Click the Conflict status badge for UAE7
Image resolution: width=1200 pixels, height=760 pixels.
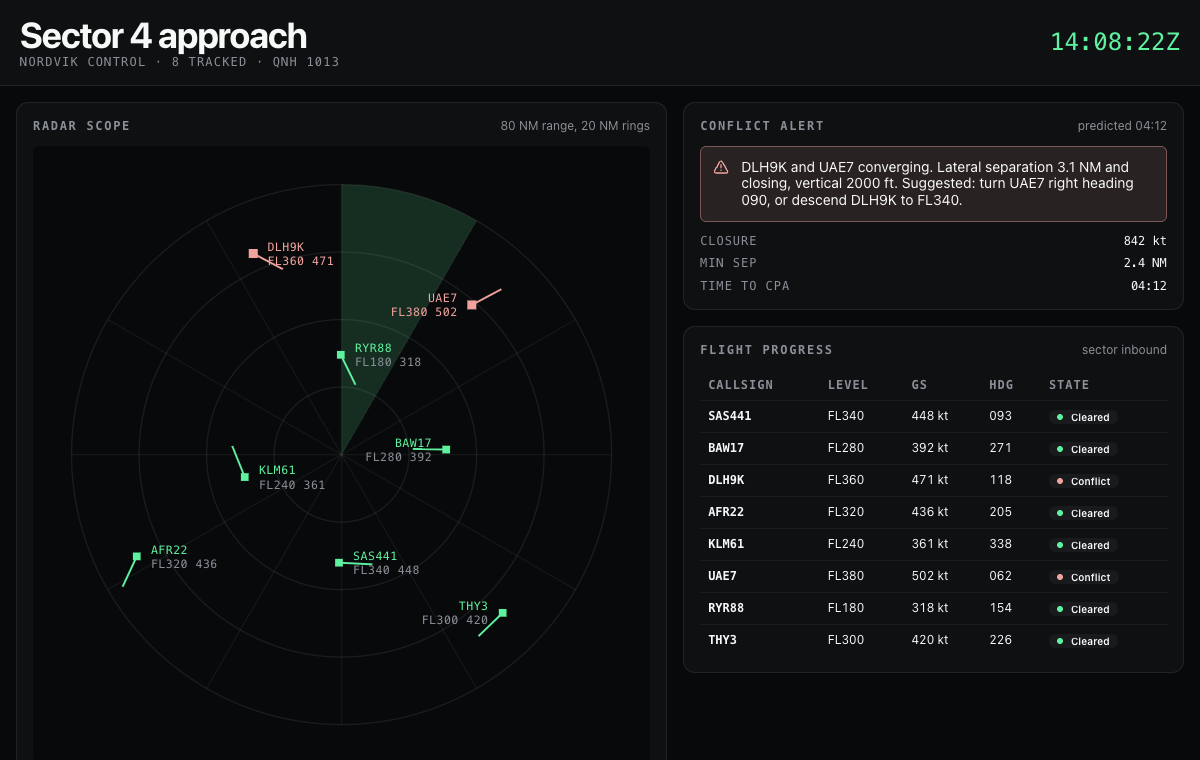tap(1084, 577)
